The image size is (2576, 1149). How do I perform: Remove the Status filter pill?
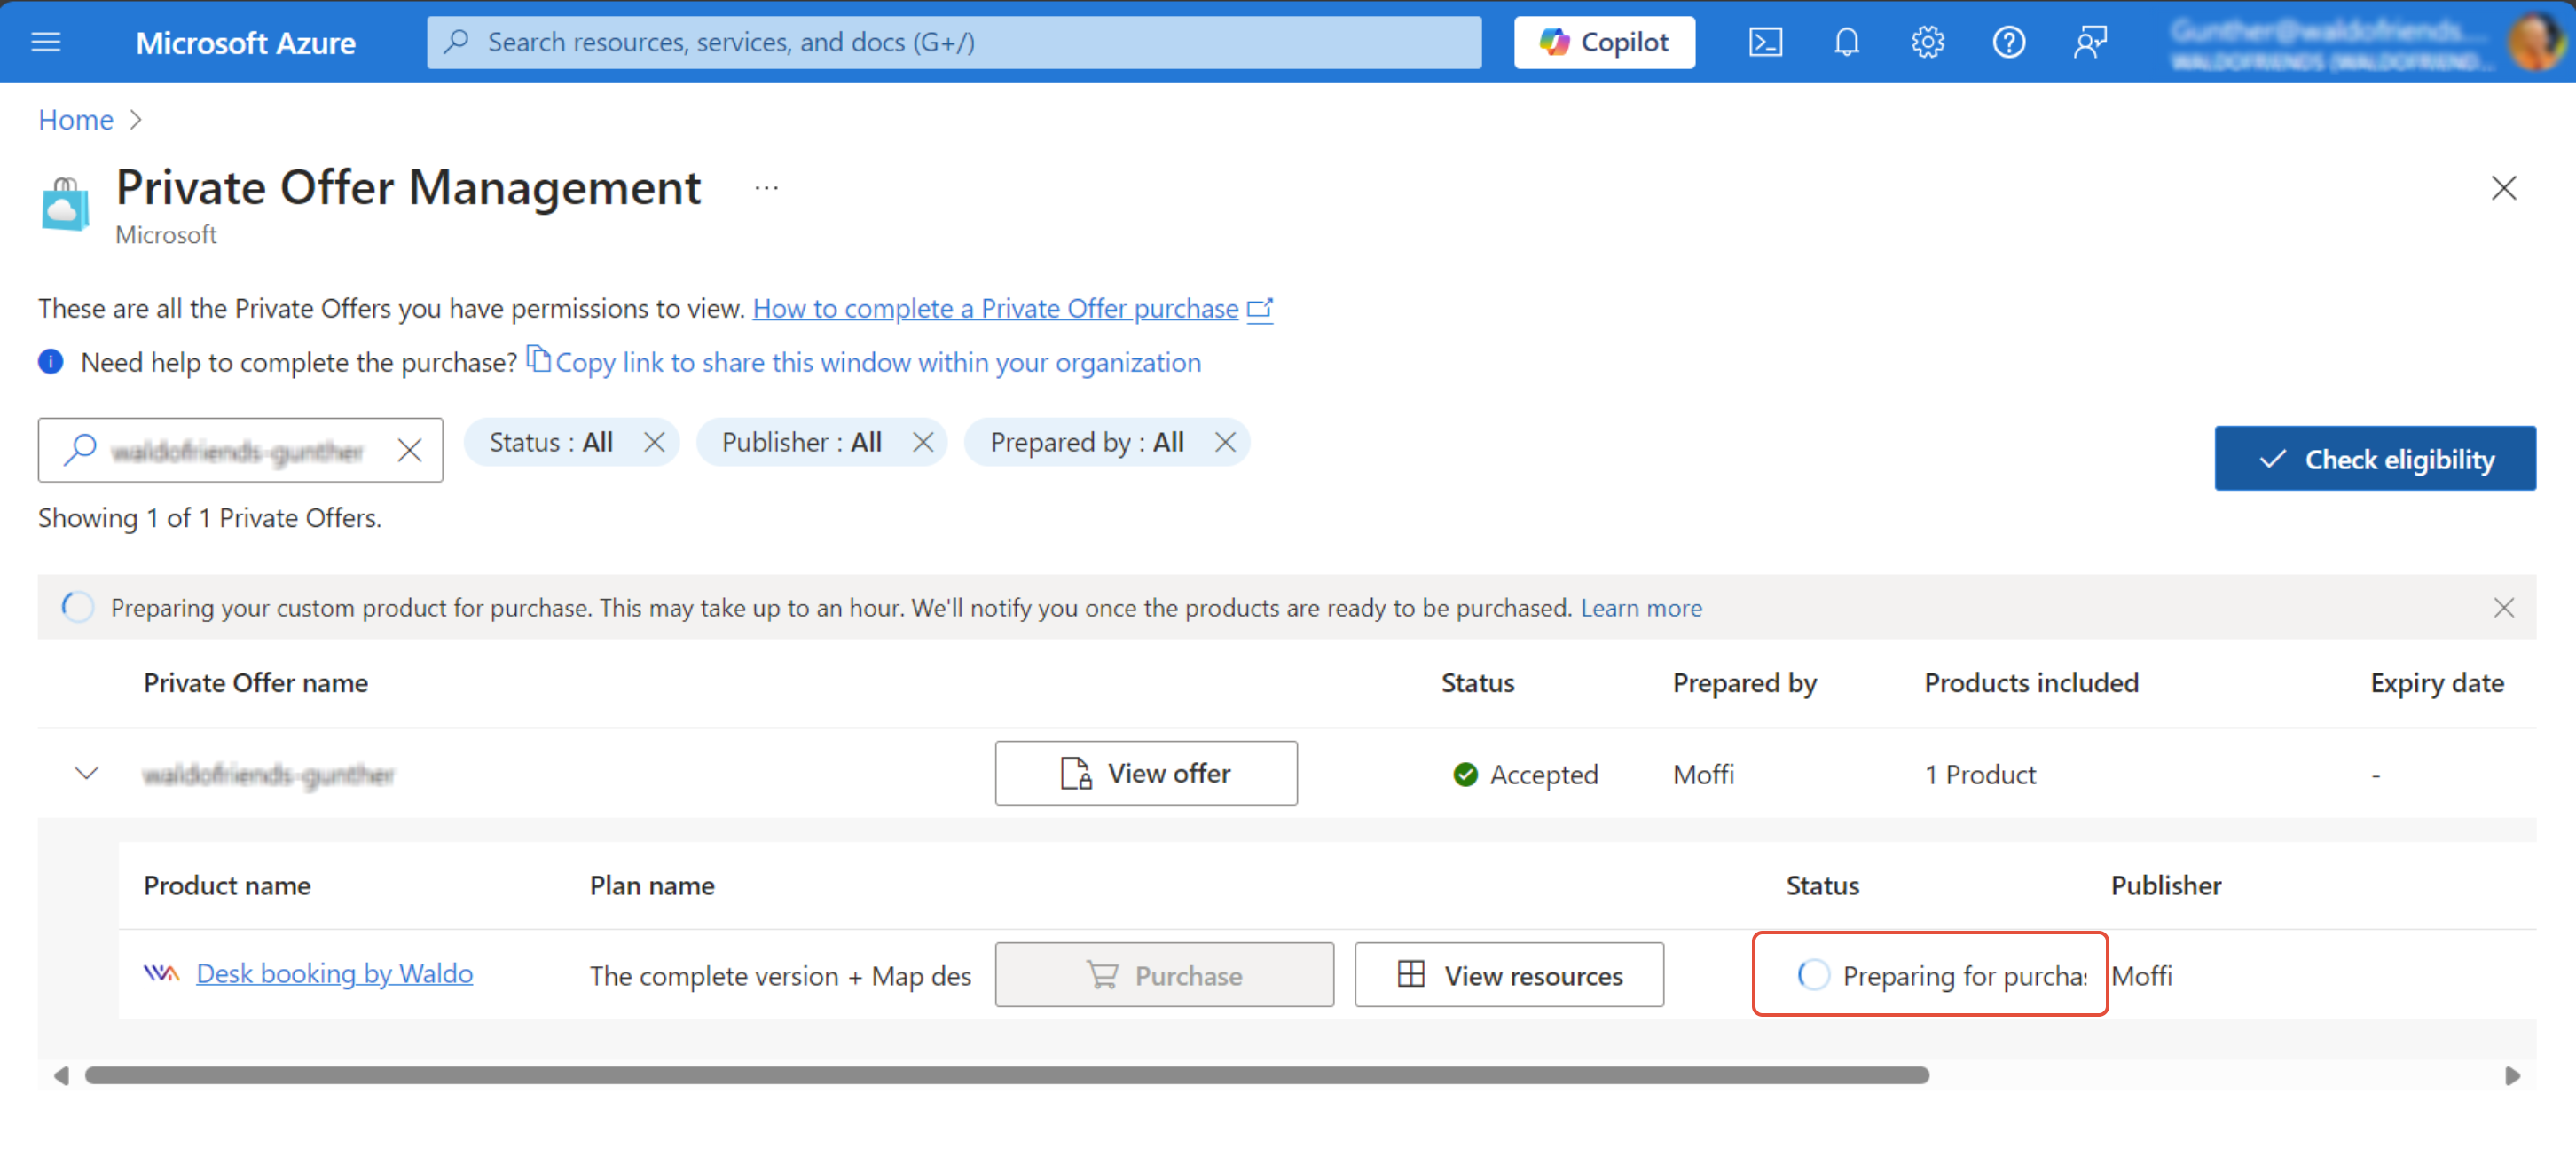pyautogui.click(x=654, y=442)
